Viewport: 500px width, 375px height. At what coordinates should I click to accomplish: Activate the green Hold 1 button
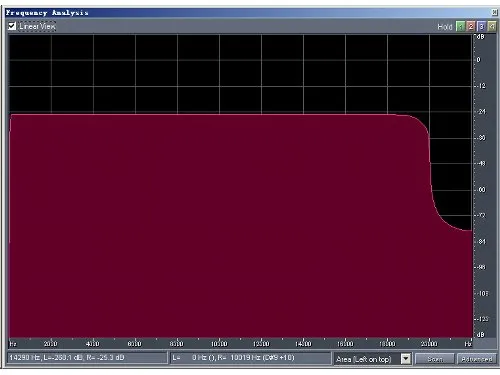coord(460,26)
